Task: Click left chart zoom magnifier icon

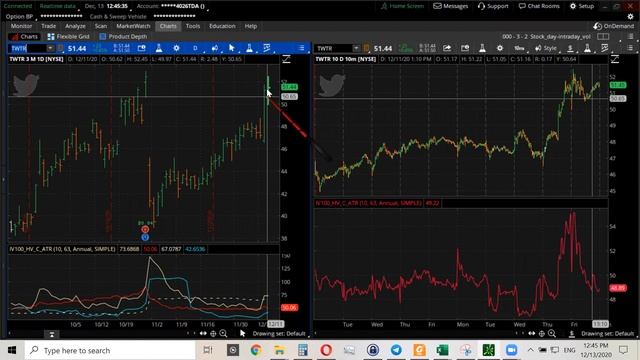Action: click(x=223, y=333)
